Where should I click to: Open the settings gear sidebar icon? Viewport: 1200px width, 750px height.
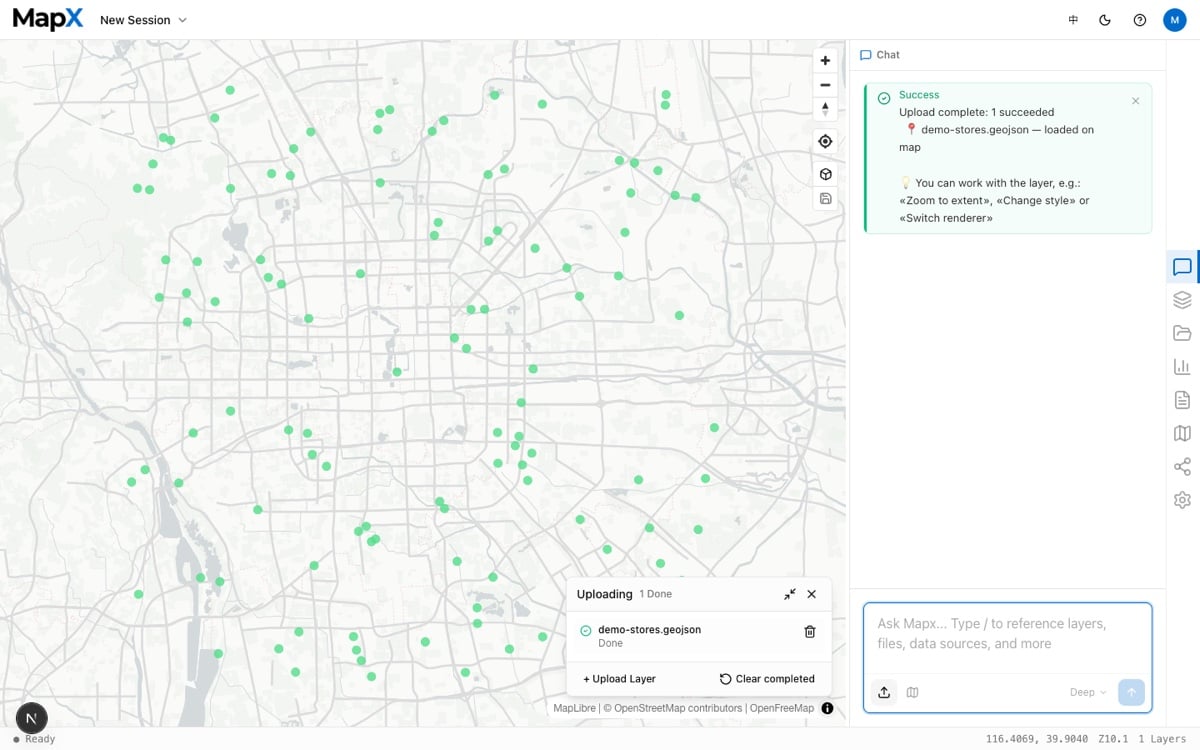click(x=1182, y=500)
